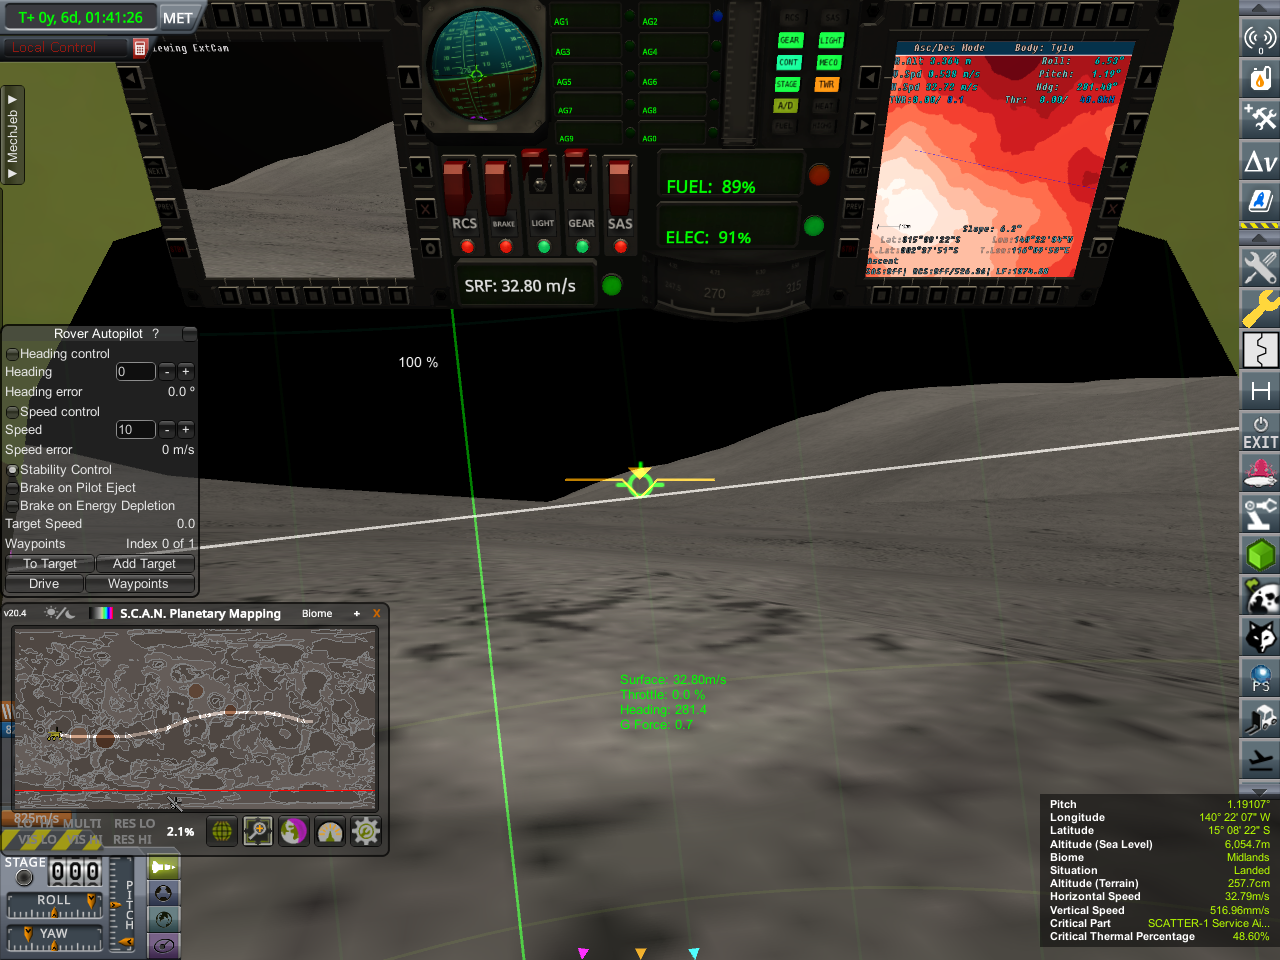This screenshot has height=960, width=1280.
Task: Flip the RCS cockpit switch
Action: click(x=458, y=187)
